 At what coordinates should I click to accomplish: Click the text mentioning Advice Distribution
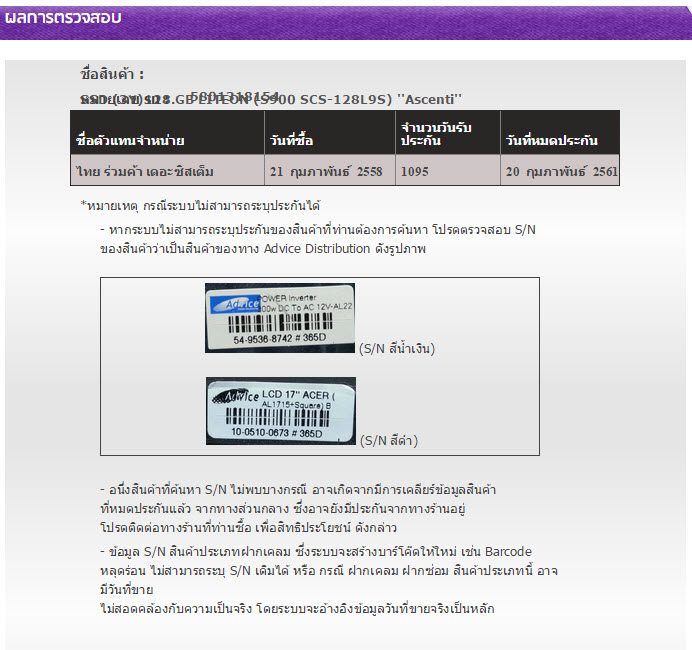click(x=318, y=239)
